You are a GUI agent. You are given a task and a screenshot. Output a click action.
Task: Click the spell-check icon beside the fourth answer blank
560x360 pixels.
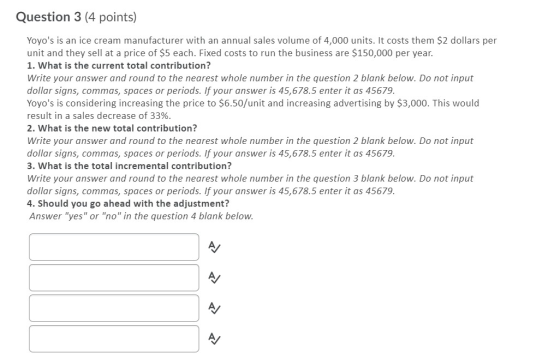214,339
